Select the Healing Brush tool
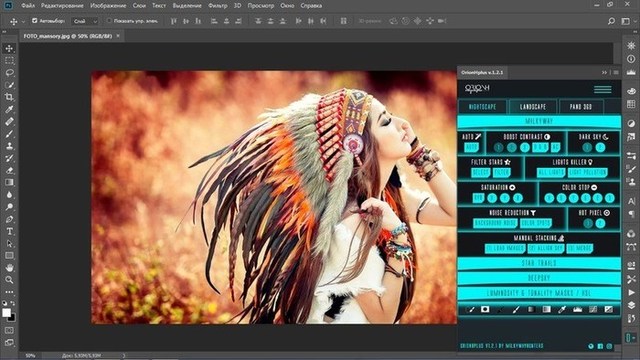This screenshot has height=360, width=640. [9, 122]
